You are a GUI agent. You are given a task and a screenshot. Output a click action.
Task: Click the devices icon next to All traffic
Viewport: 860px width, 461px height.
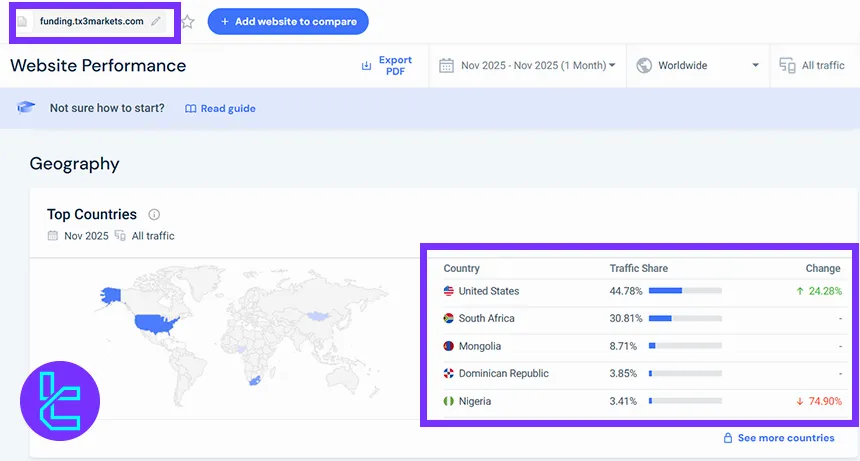[x=788, y=66]
